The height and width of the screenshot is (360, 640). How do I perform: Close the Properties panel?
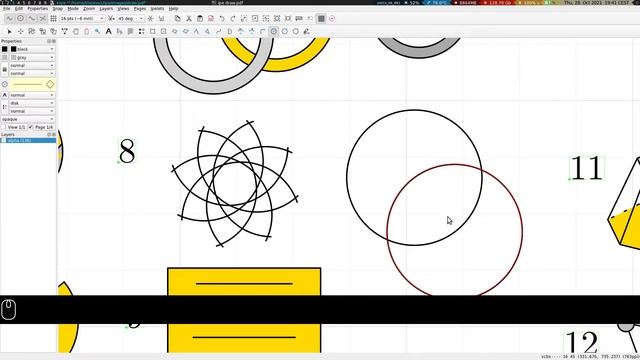click(x=53, y=41)
